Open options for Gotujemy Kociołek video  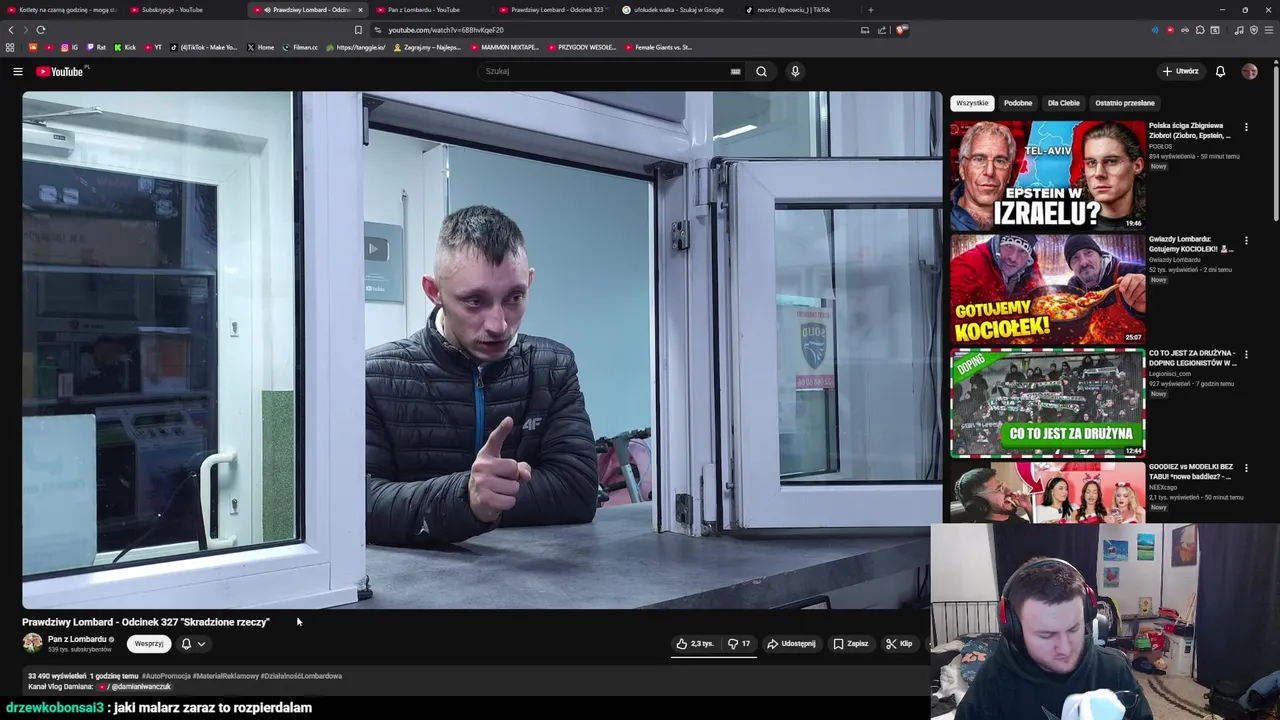1246,241
